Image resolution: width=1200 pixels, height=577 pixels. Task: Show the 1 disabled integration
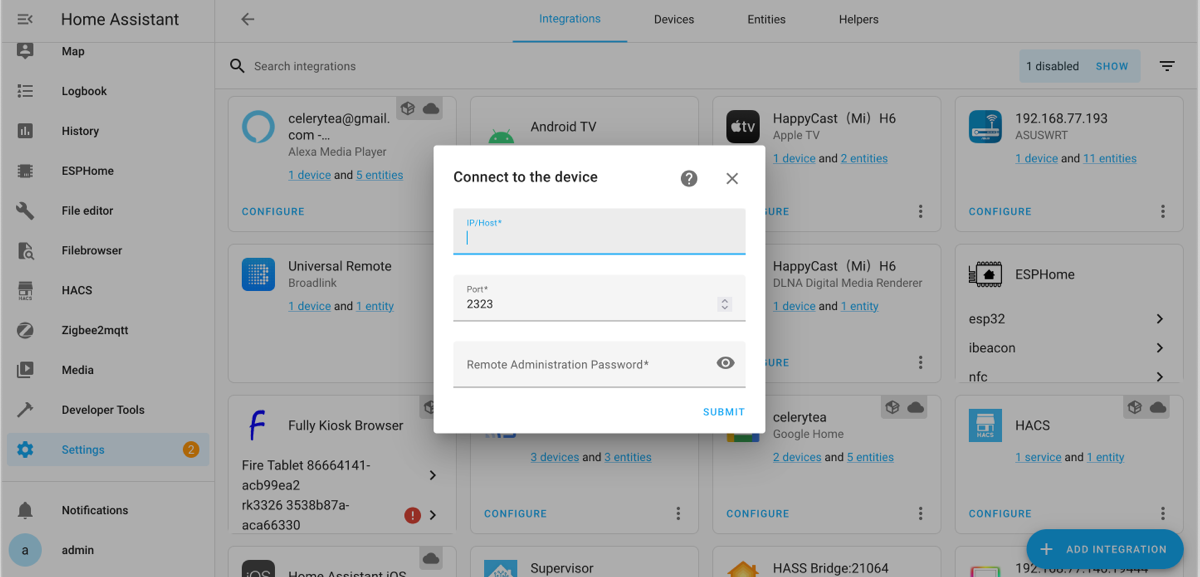[1112, 66]
